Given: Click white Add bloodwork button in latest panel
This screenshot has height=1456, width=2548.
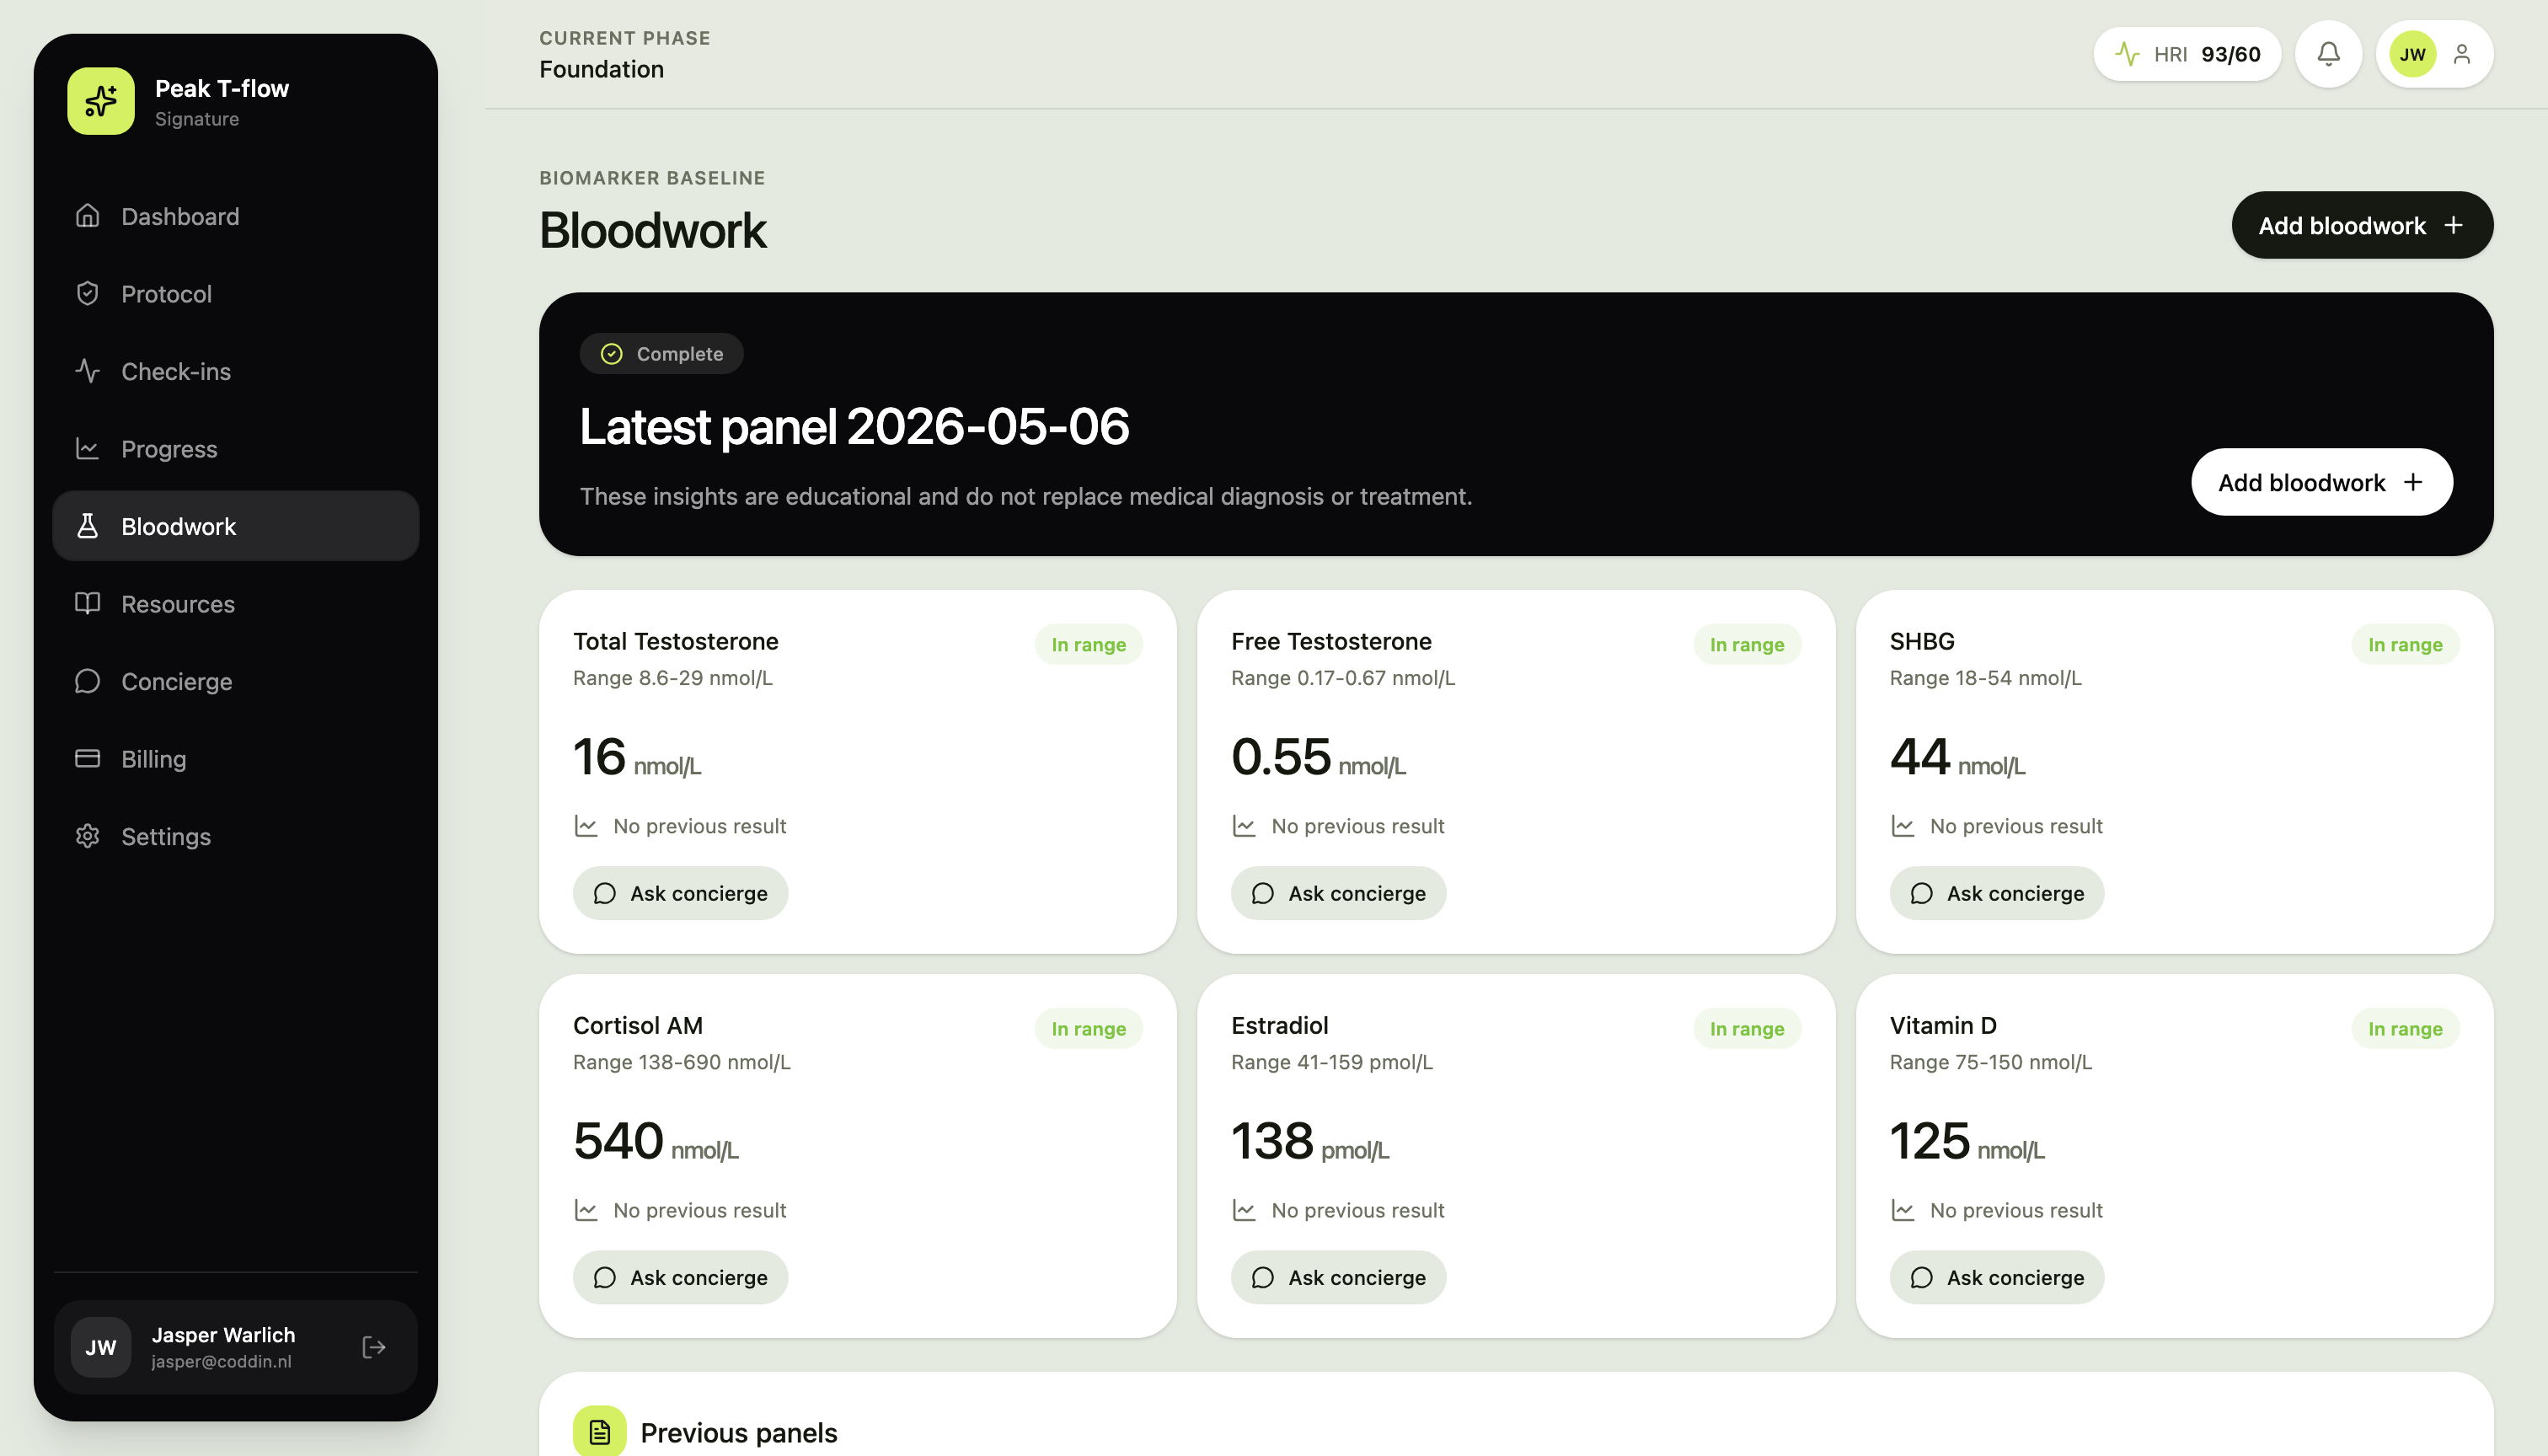Looking at the screenshot, I should (2322, 482).
